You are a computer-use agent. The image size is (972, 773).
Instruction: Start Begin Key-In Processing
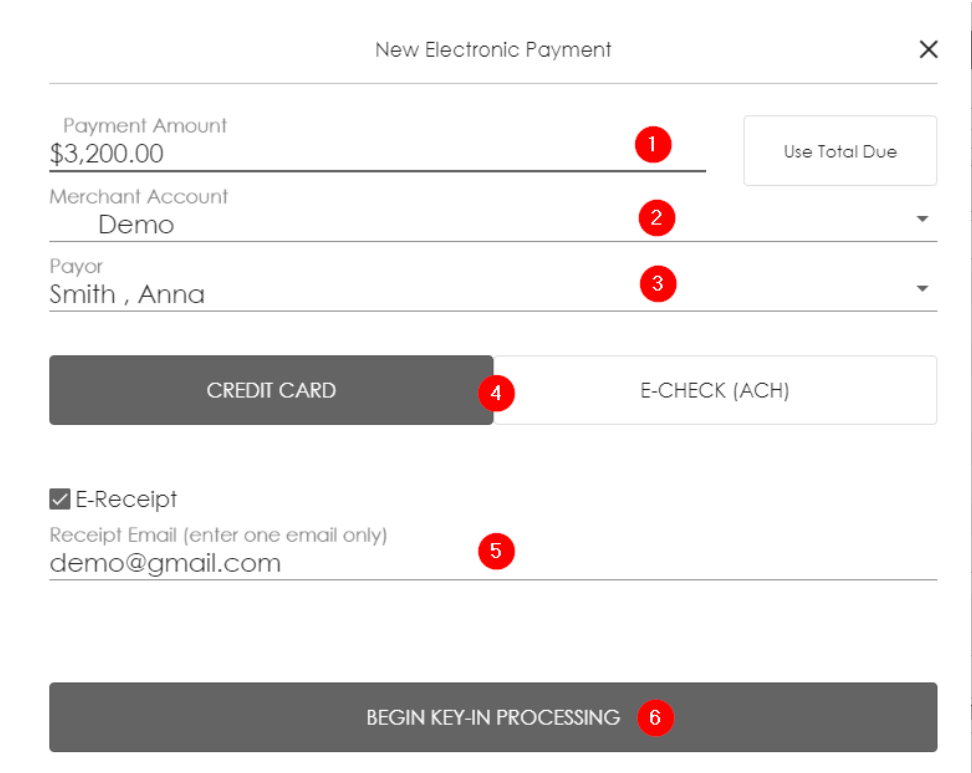[x=492, y=717]
